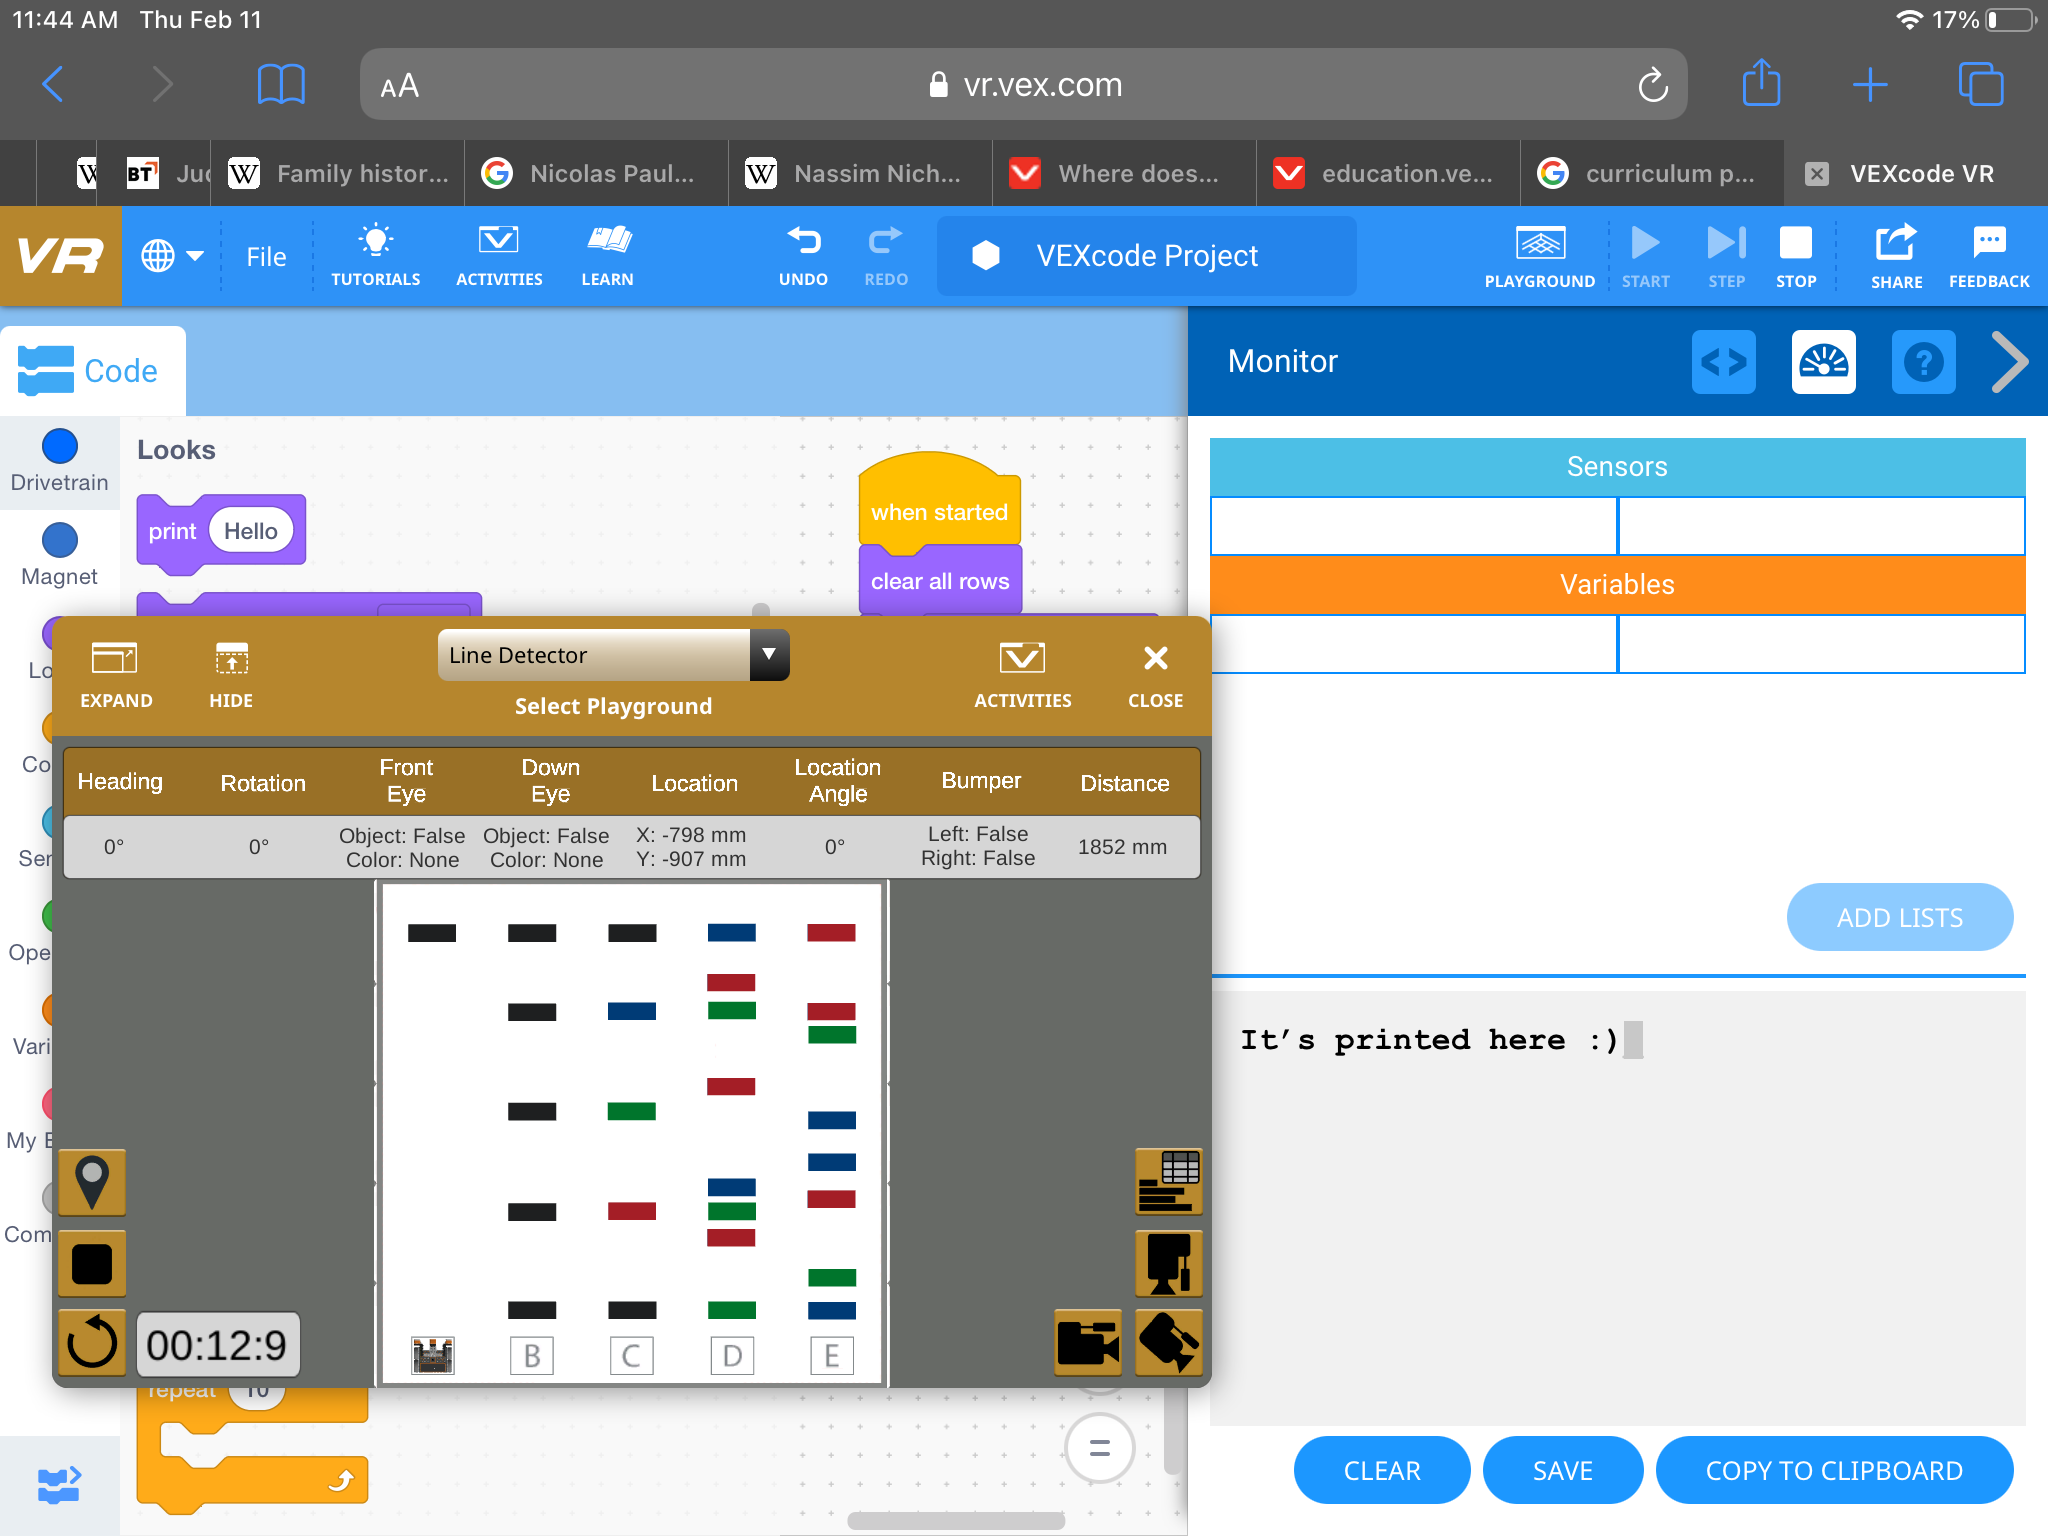Screen dimensions: 2048x1536
Task: Reset the playground with circular arrow
Action: pos(92,1342)
